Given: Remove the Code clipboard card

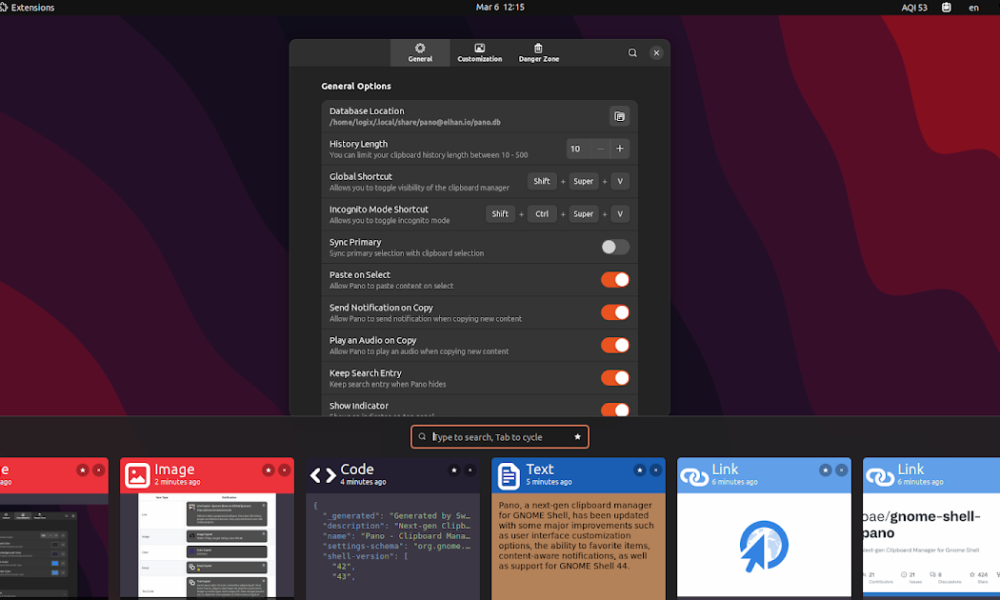Looking at the screenshot, I should pyautogui.click(x=470, y=470).
